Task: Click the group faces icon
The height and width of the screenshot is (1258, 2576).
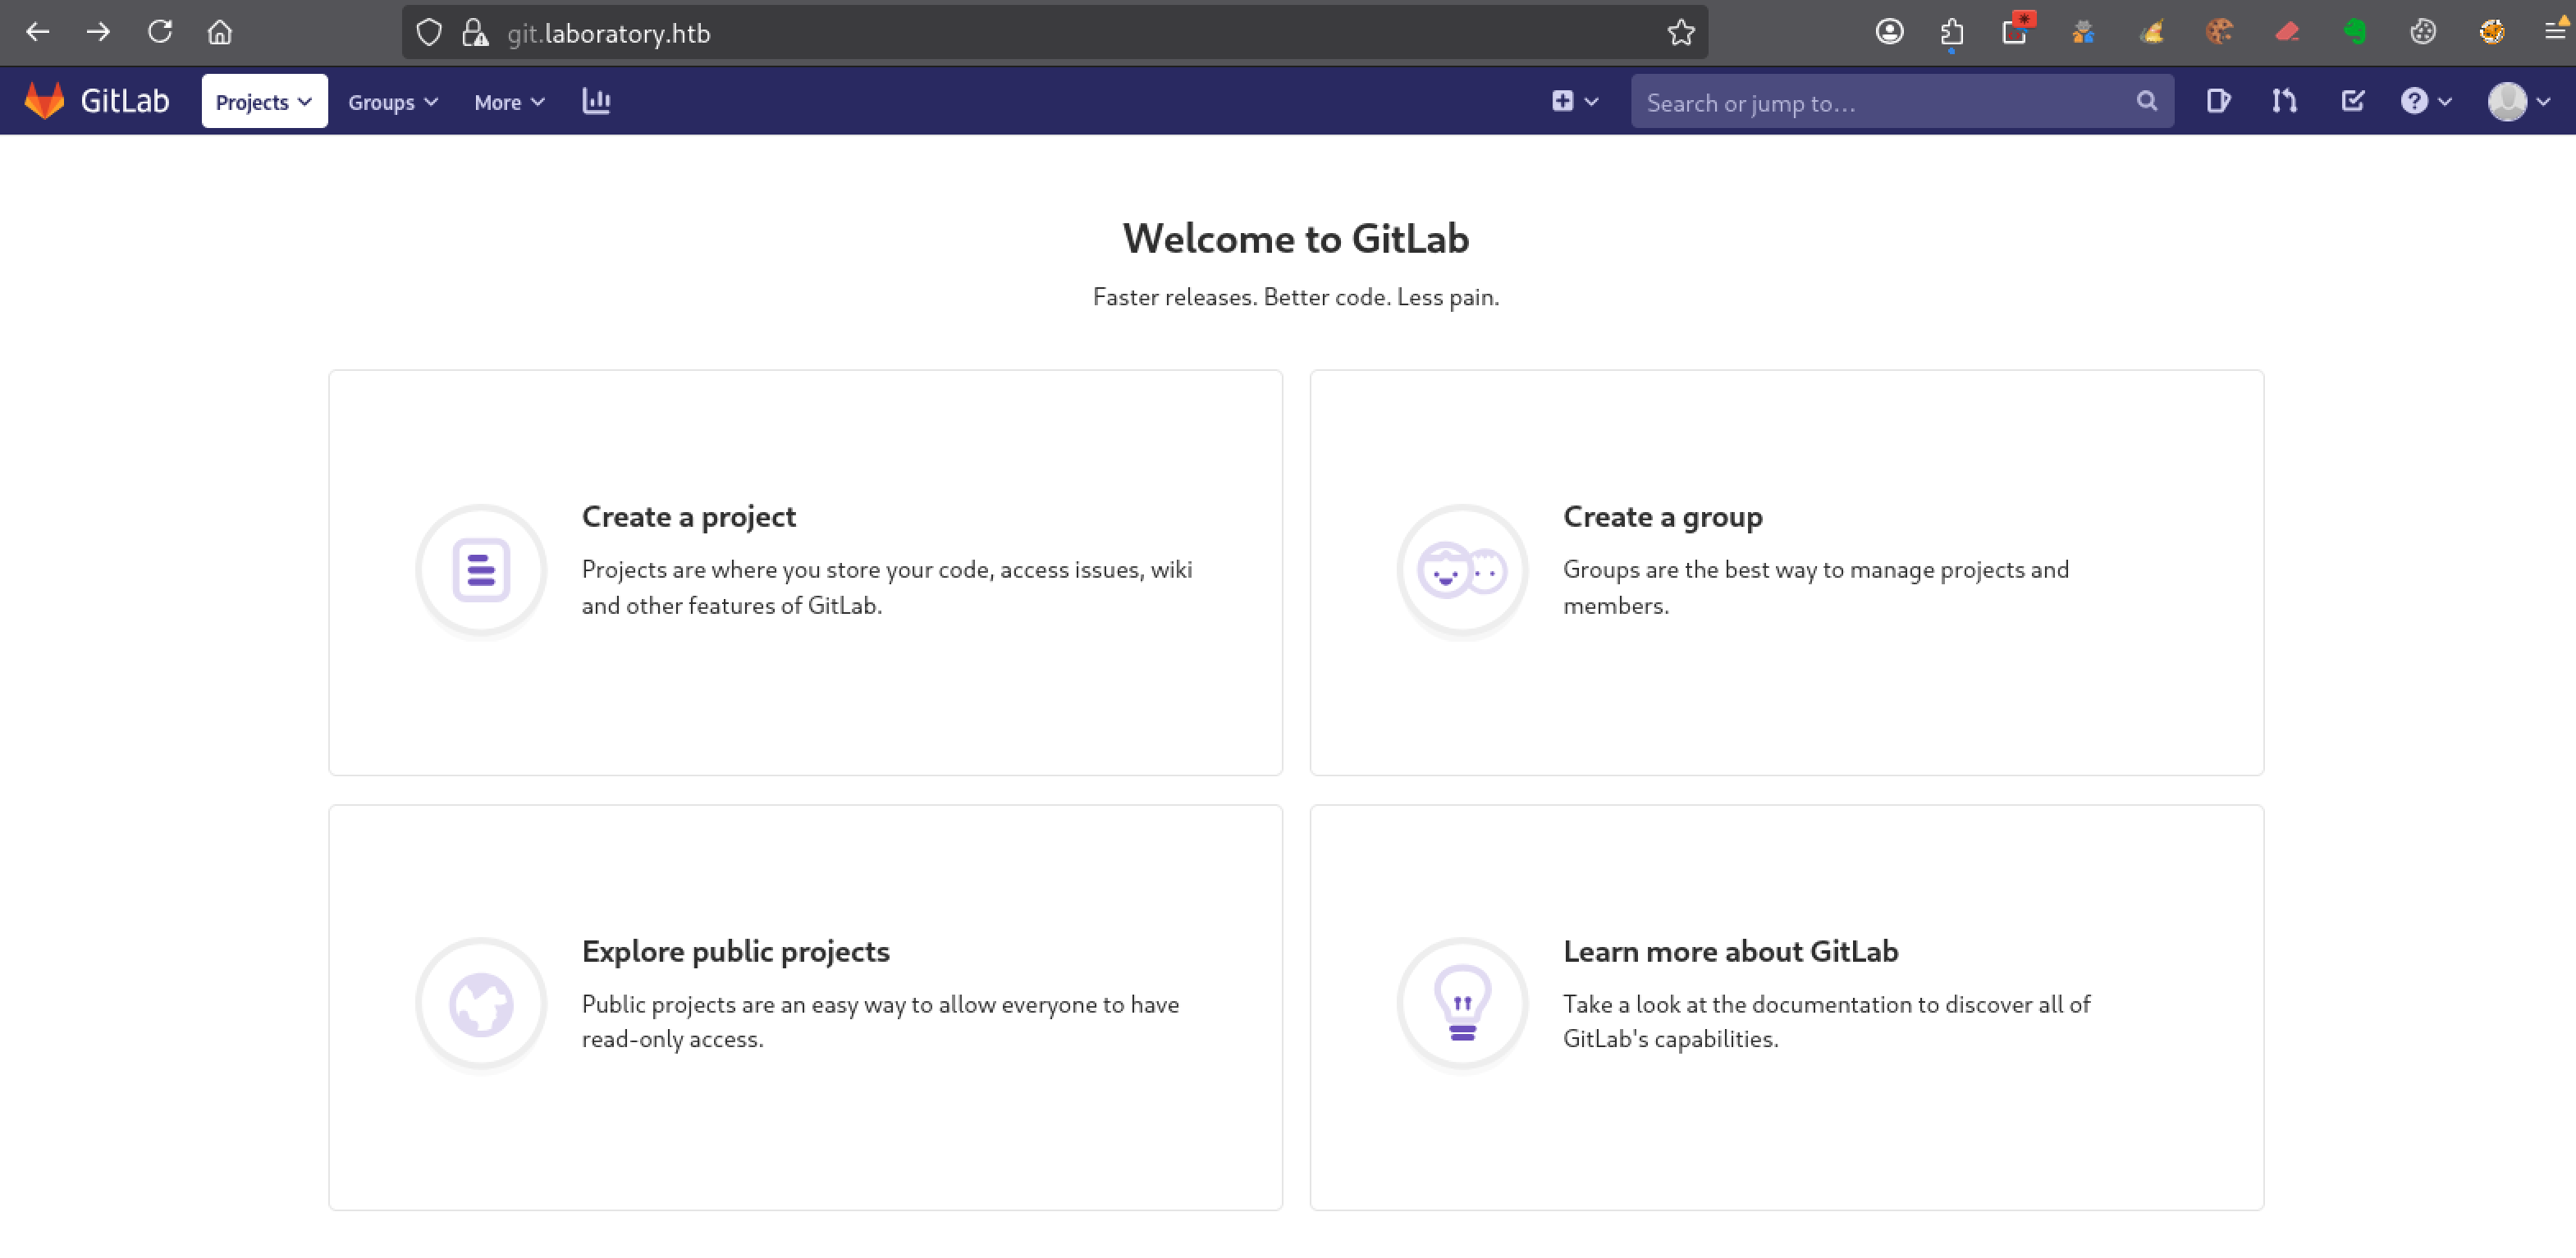Action: 1462,570
